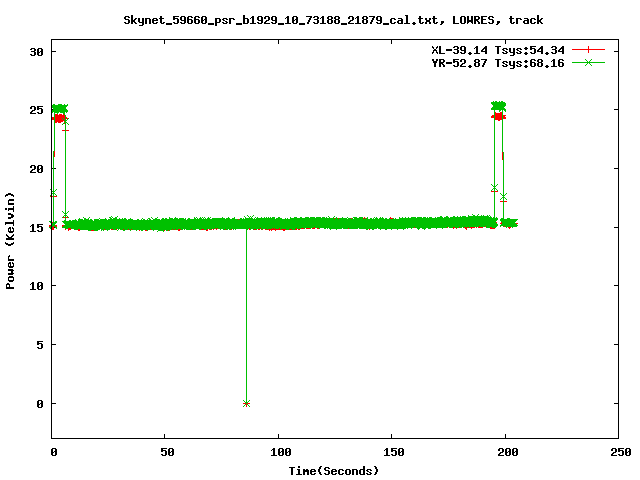Click the plot title 'Skynet_59660_psr_b1929_10_73188_21879_cal.txt, LOWRES, track'
Screen dimensions: 640x480
[x=333, y=20]
